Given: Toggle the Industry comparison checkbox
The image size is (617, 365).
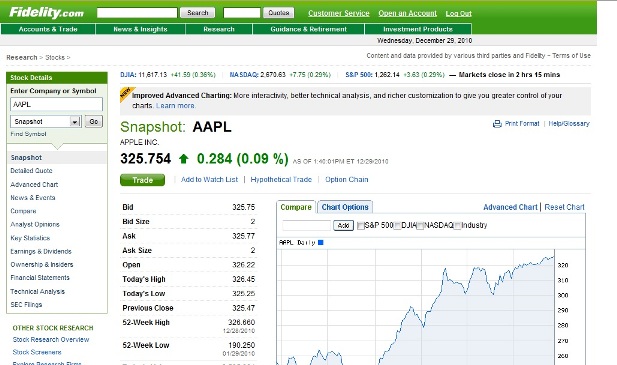Looking at the screenshot, I should click(x=457, y=226).
